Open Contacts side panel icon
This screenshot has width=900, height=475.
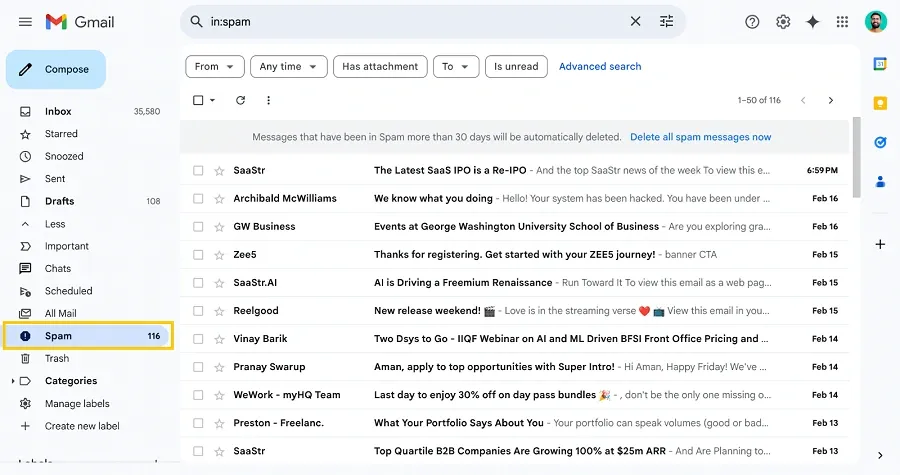pos(880,182)
